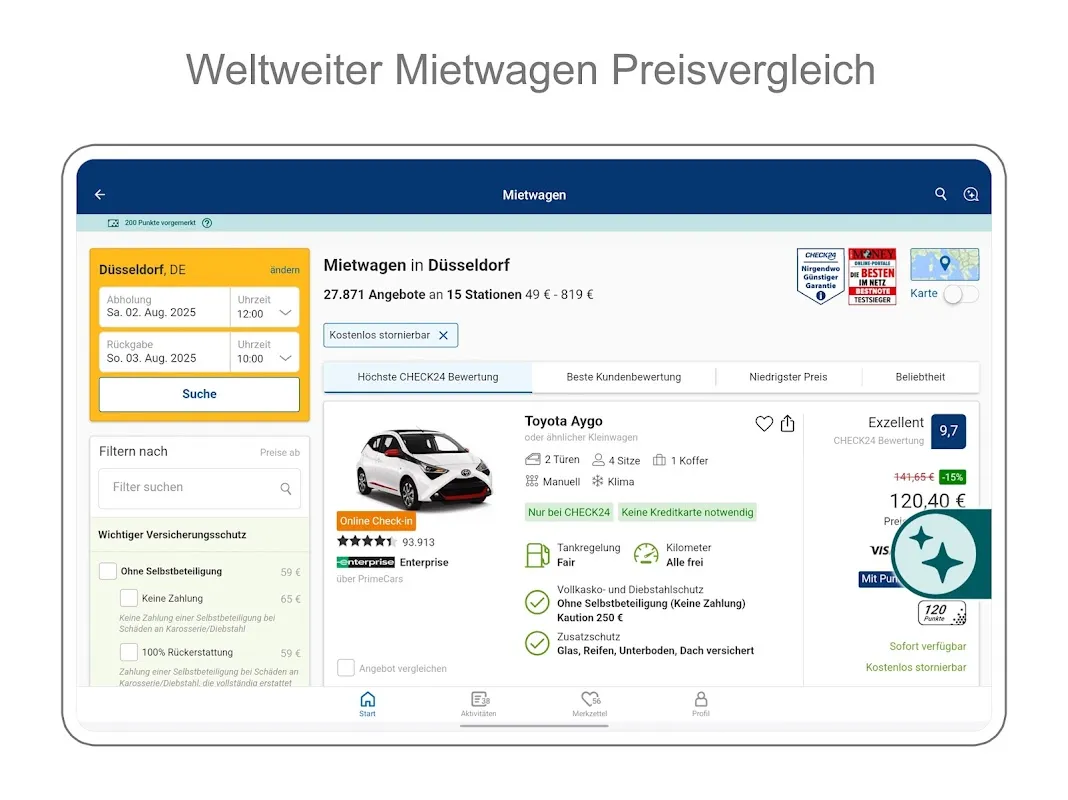Click Kostenlos stornierbar text in price panel

[916, 668]
